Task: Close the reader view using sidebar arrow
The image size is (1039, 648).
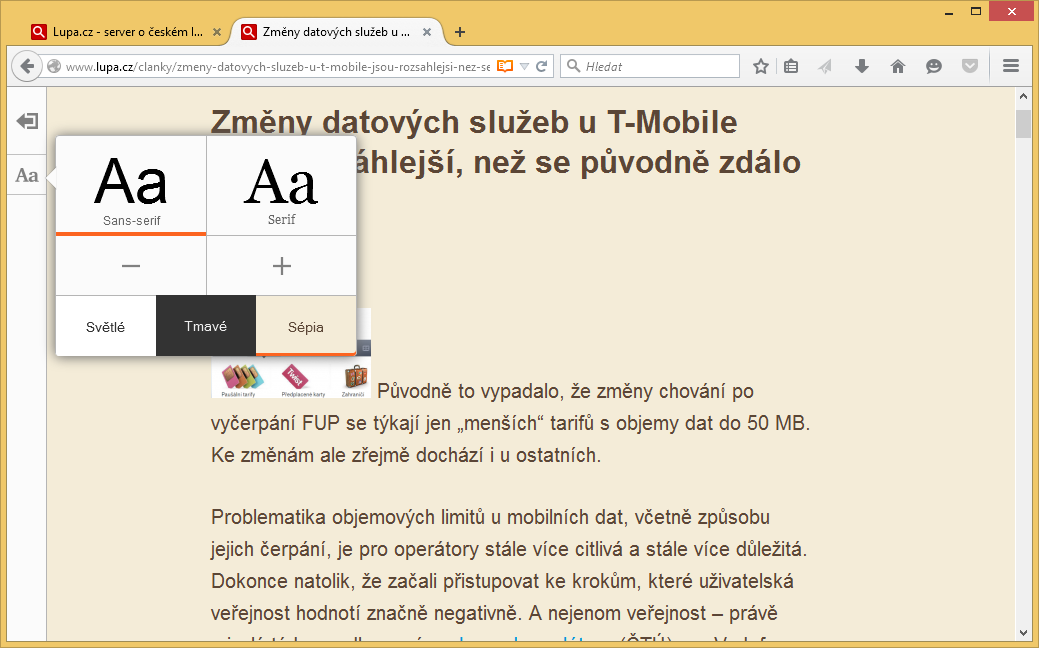Action: click(x=27, y=121)
